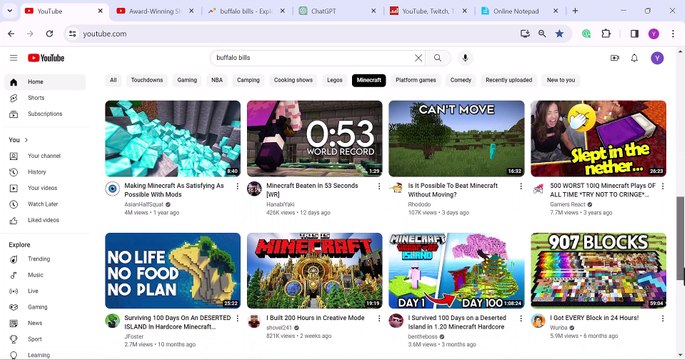The height and width of the screenshot is (360, 685).
Task: Bookmark this page with star icon
Action: tap(559, 34)
